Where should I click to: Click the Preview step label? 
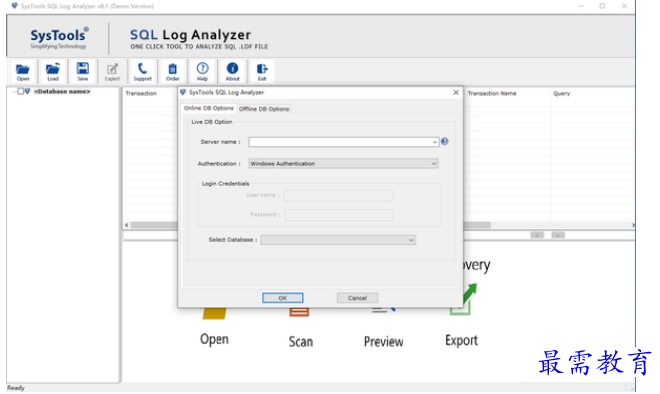[x=383, y=341]
